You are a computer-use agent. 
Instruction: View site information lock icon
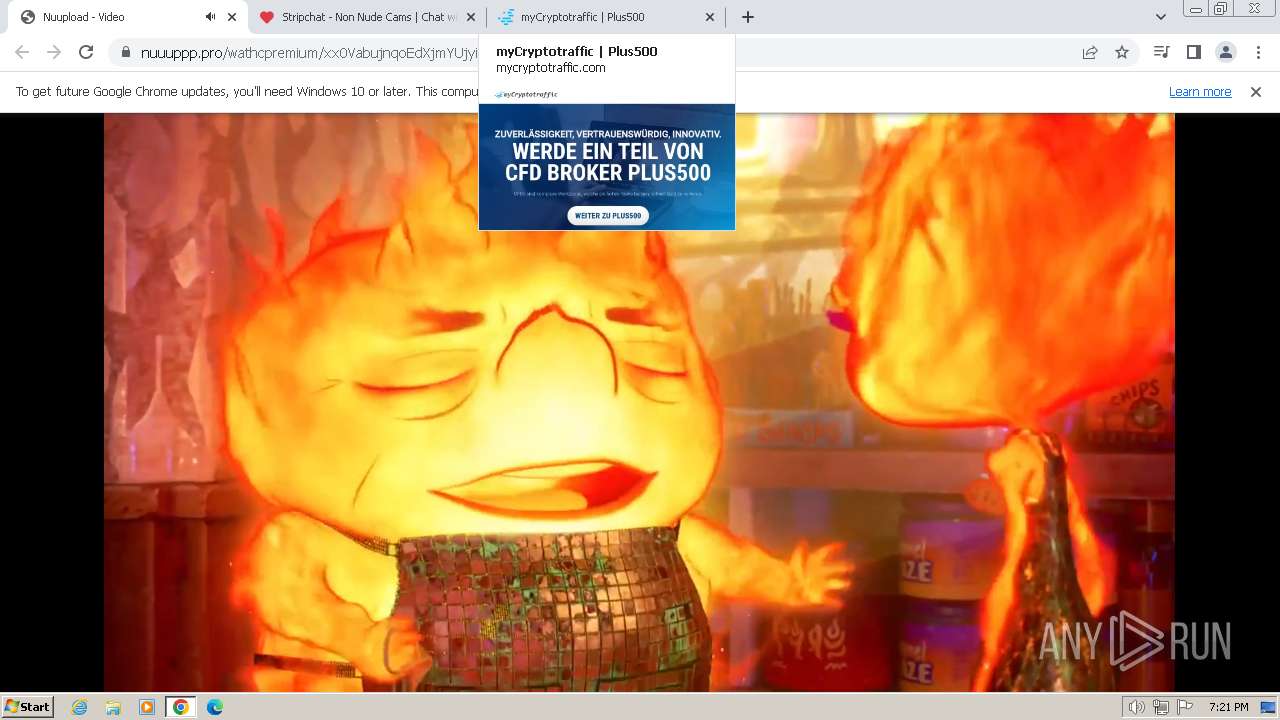(x=125, y=52)
